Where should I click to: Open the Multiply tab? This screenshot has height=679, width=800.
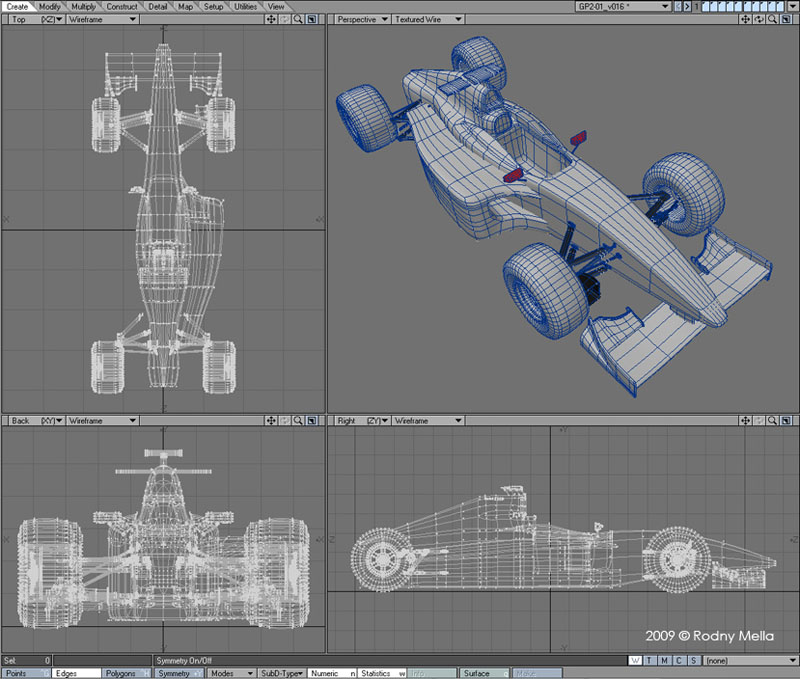tap(84, 6)
